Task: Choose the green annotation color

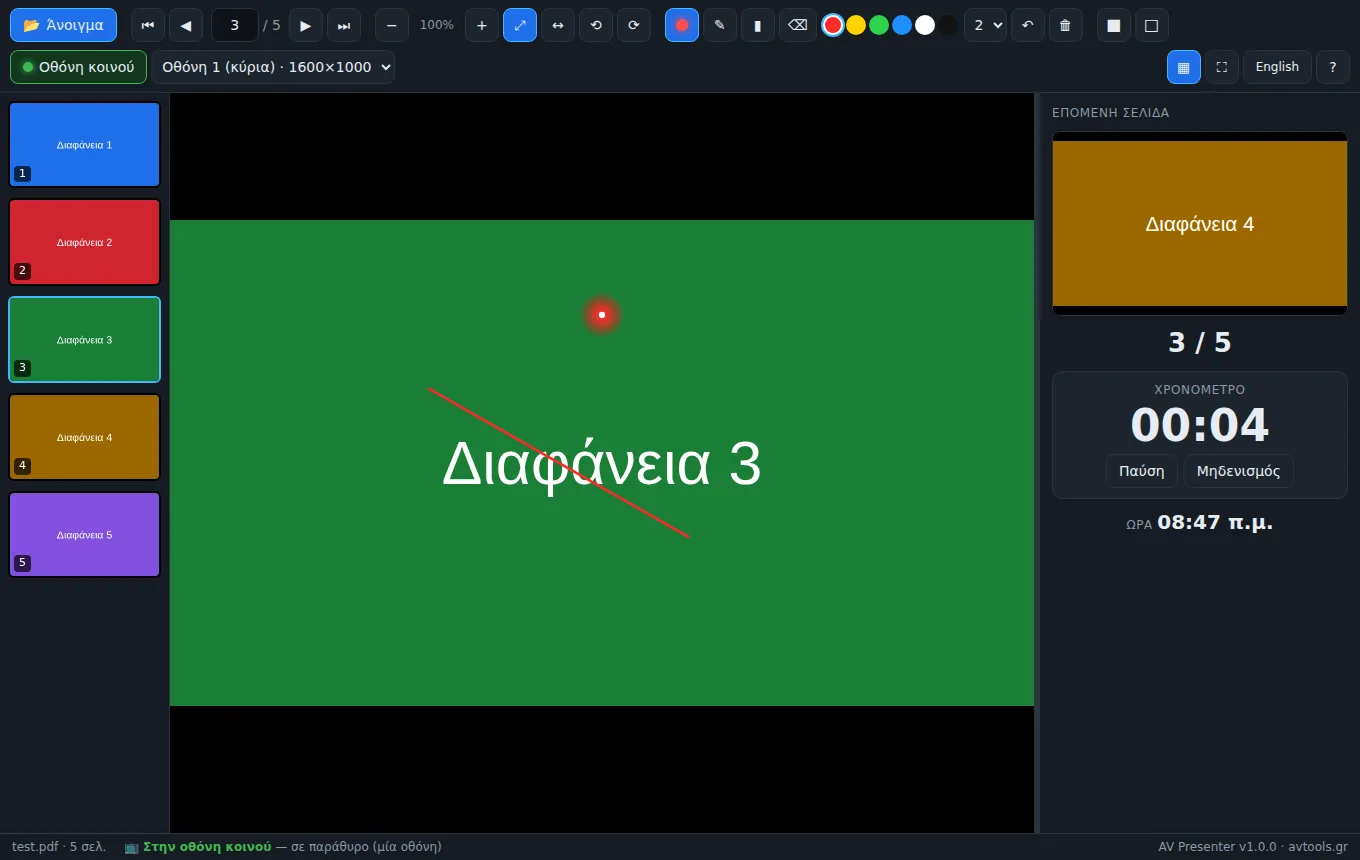Action: pyautogui.click(x=879, y=25)
